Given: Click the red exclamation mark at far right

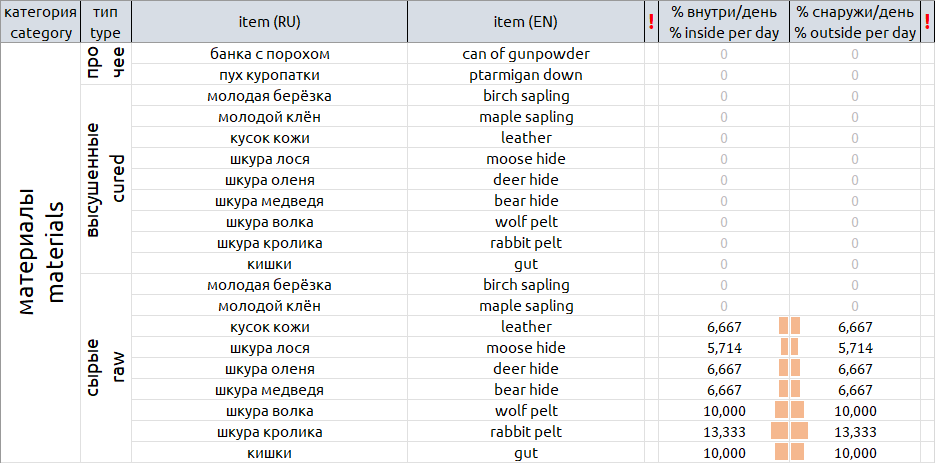Looking at the screenshot, I should pos(926,22).
